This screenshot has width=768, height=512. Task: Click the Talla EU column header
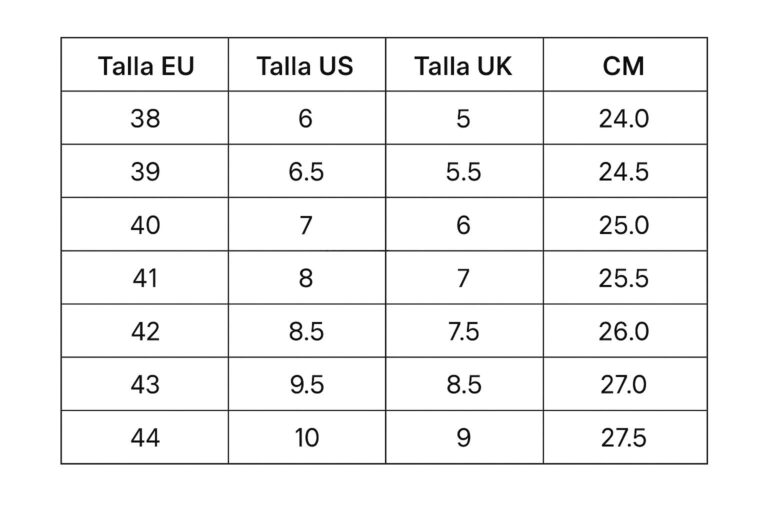(145, 66)
